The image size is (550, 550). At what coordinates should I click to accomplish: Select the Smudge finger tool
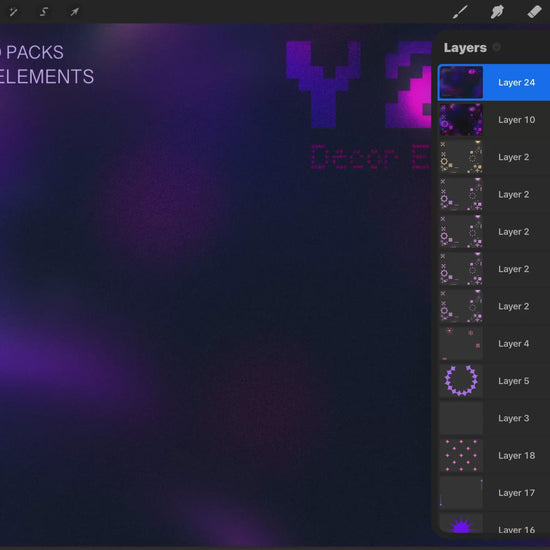[497, 12]
